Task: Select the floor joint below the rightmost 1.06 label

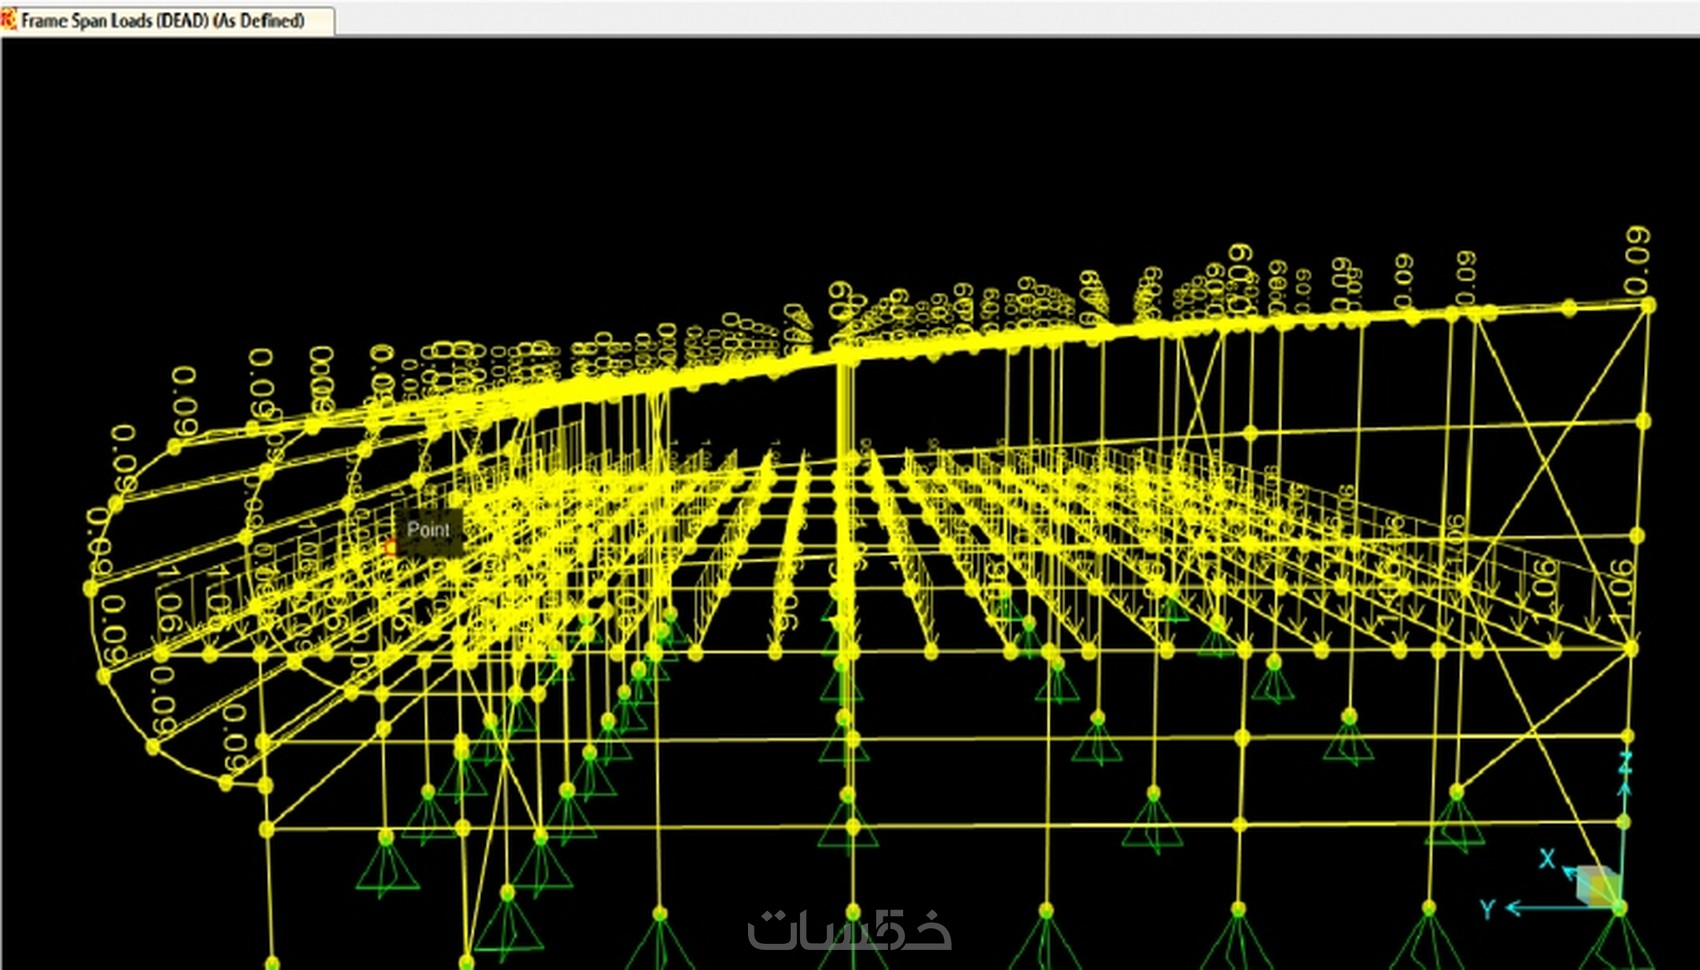Action: point(1631,649)
